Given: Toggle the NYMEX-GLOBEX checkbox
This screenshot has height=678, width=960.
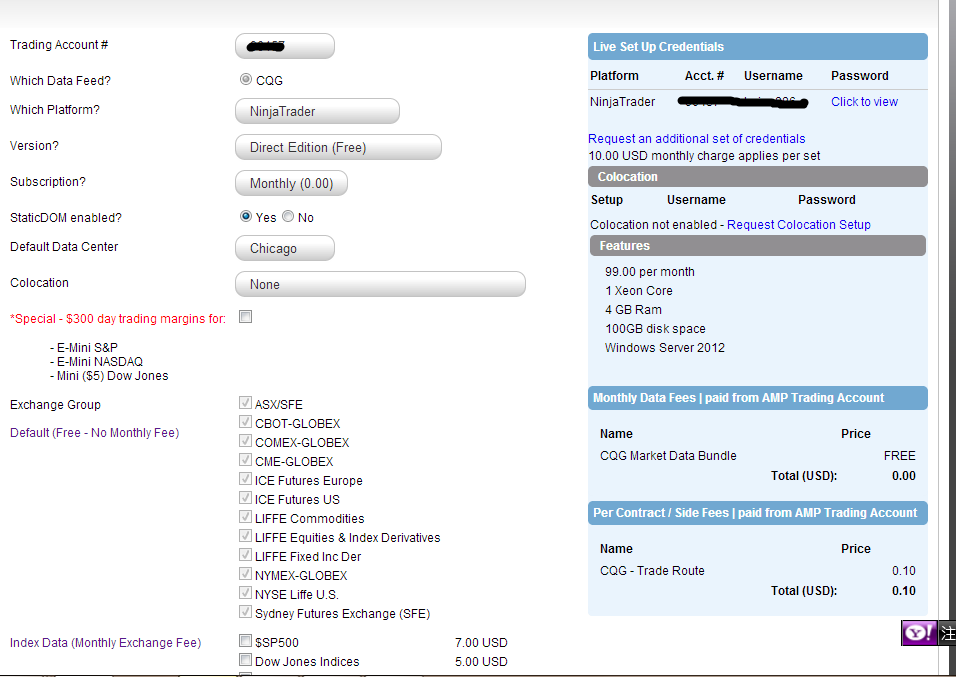Looking at the screenshot, I should pos(246,574).
